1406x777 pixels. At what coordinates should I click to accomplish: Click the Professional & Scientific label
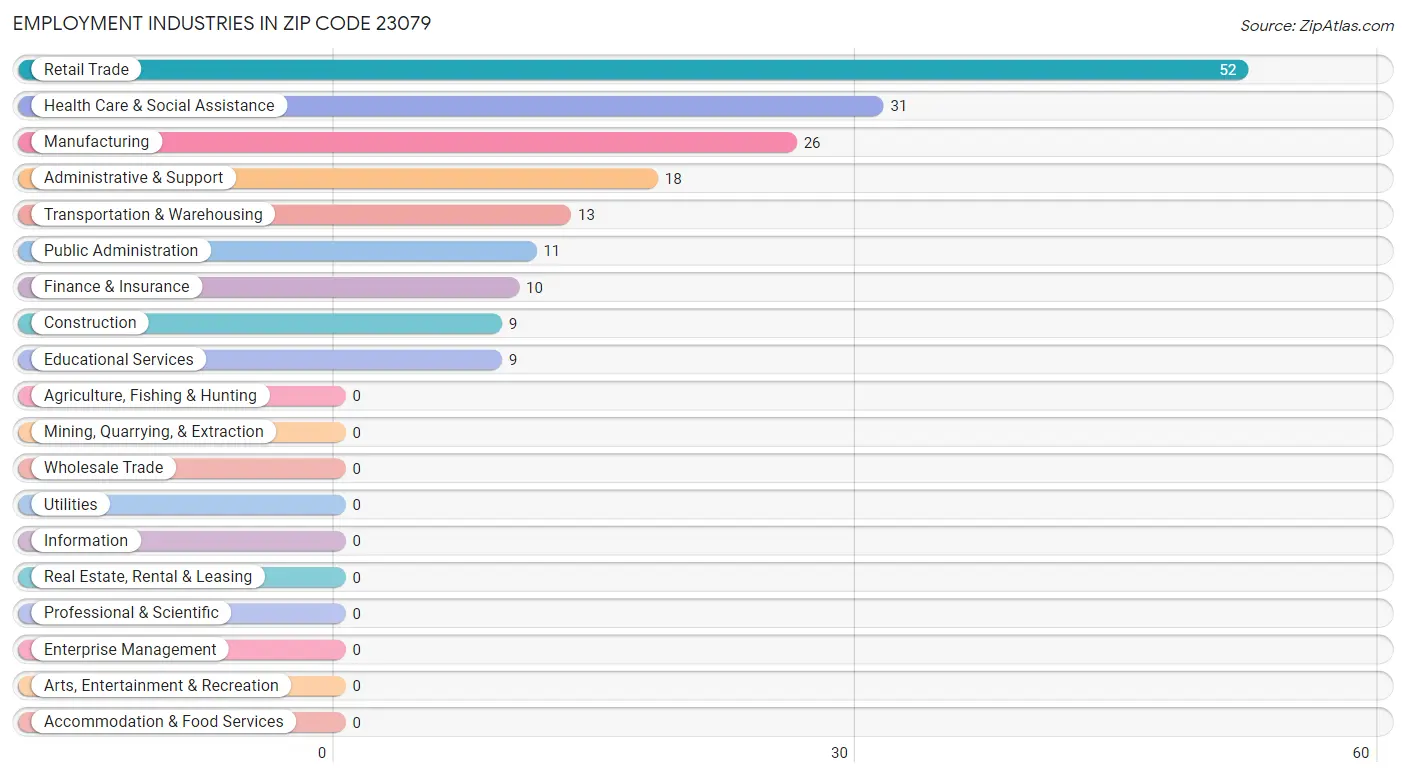131,612
